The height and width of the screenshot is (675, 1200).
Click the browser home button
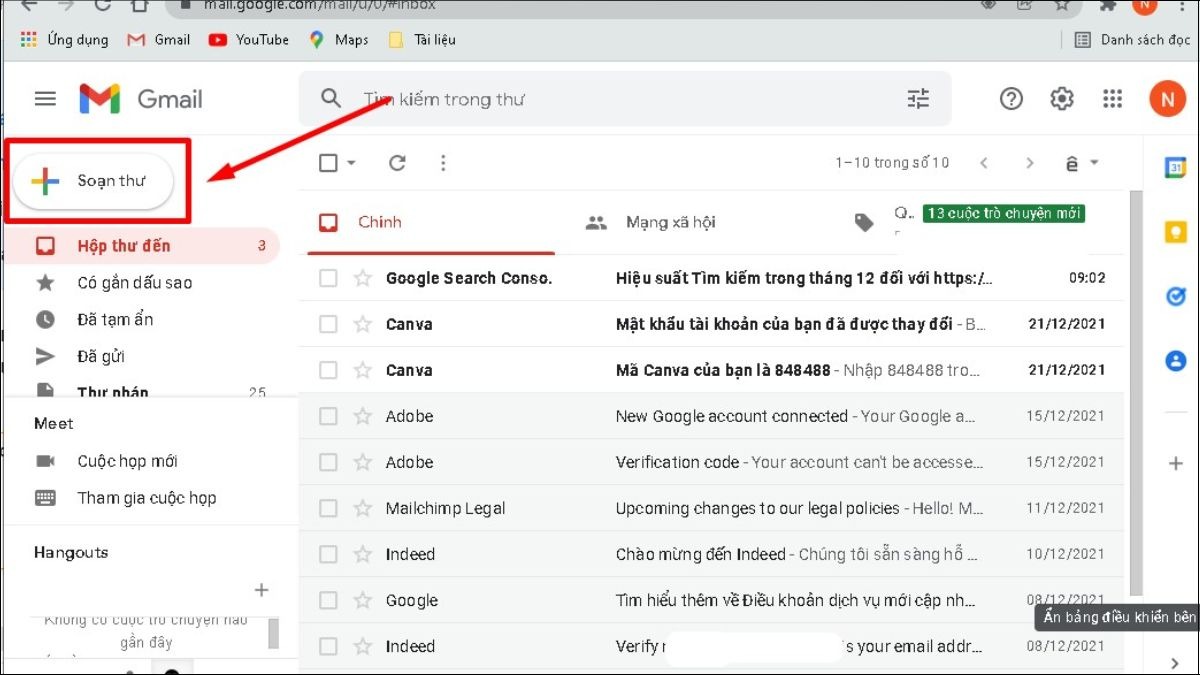click(141, 5)
